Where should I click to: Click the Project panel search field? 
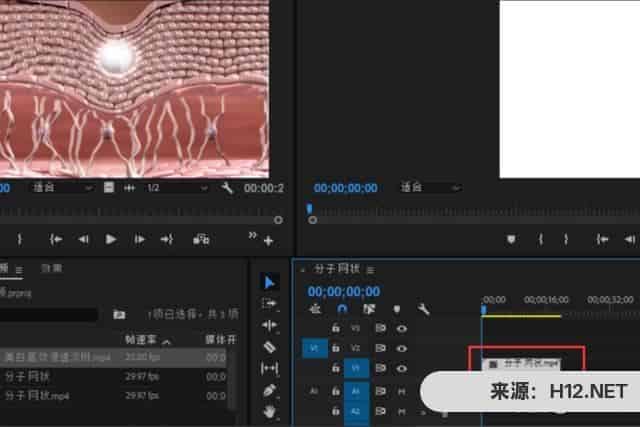click(x=49, y=314)
